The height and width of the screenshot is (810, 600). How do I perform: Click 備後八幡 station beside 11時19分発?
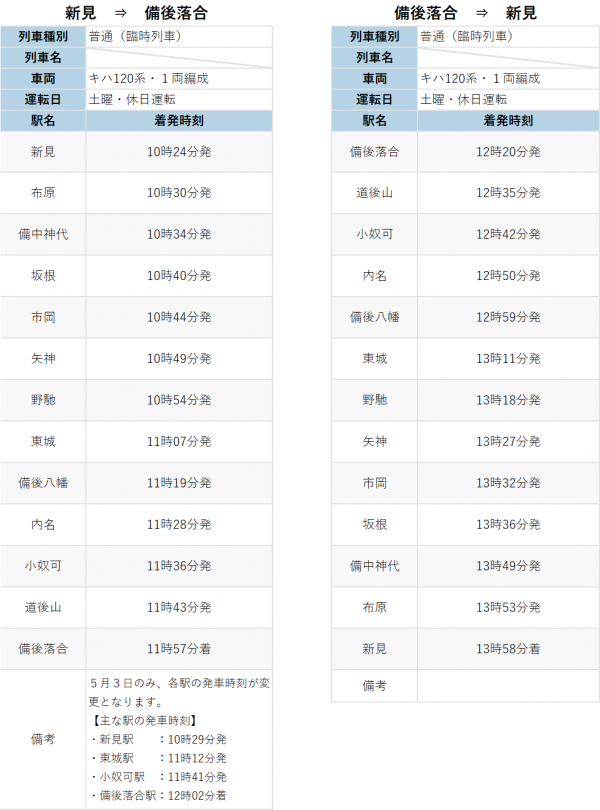[x=43, y=483]
